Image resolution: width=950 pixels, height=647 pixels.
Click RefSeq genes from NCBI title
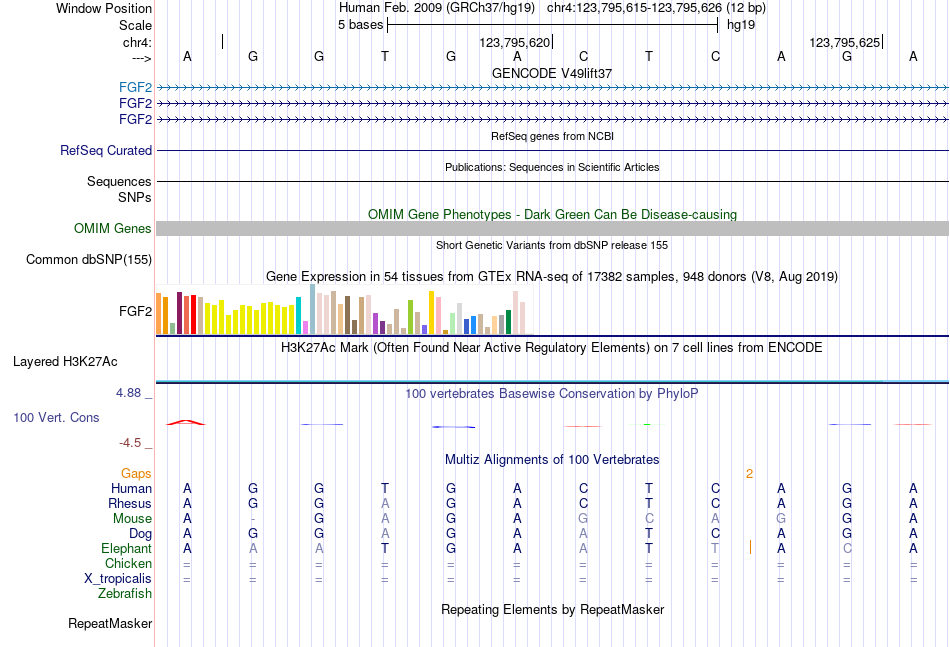pyautogui.click(x=552, y=136)
